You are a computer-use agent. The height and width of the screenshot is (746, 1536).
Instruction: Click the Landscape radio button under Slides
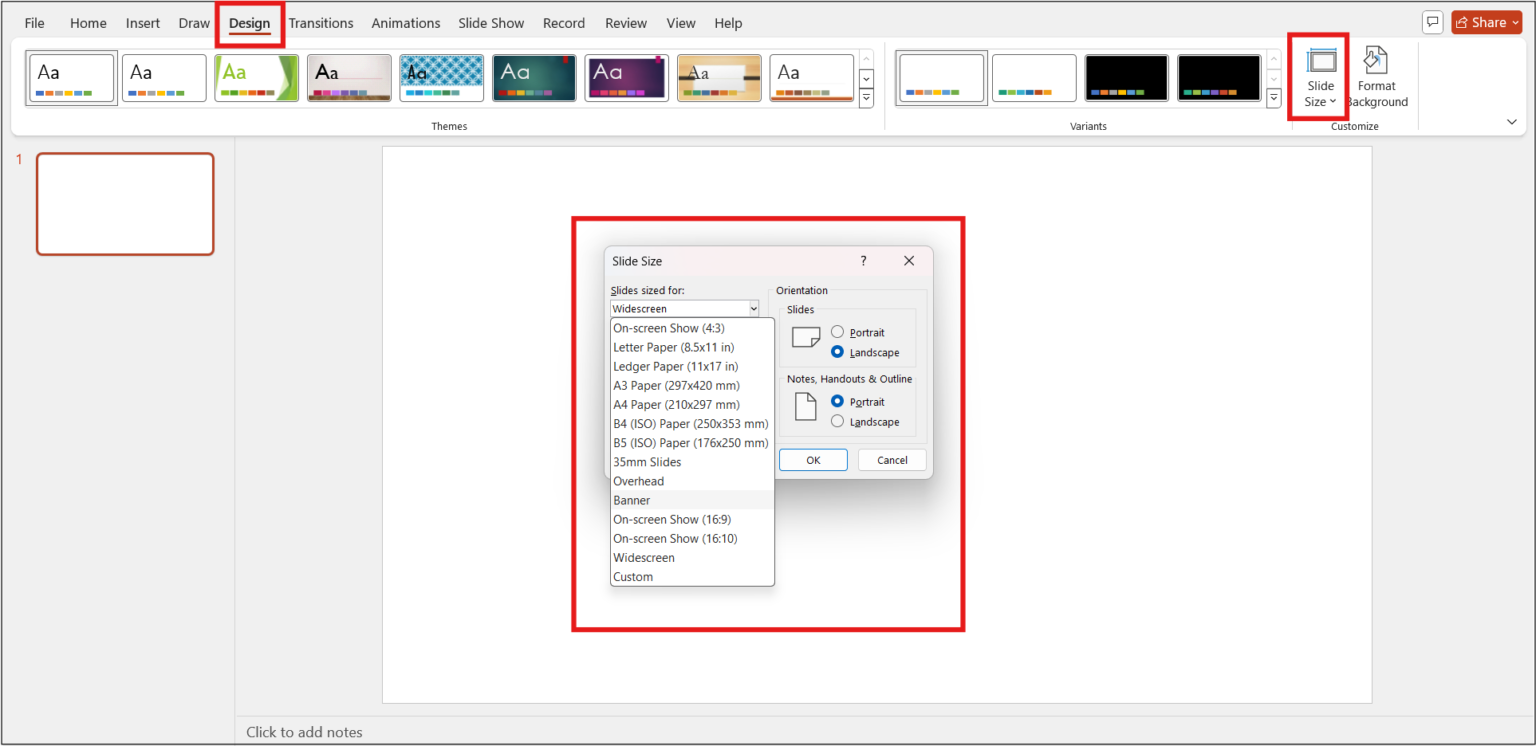pyautogui.click(x=837, y=352)
